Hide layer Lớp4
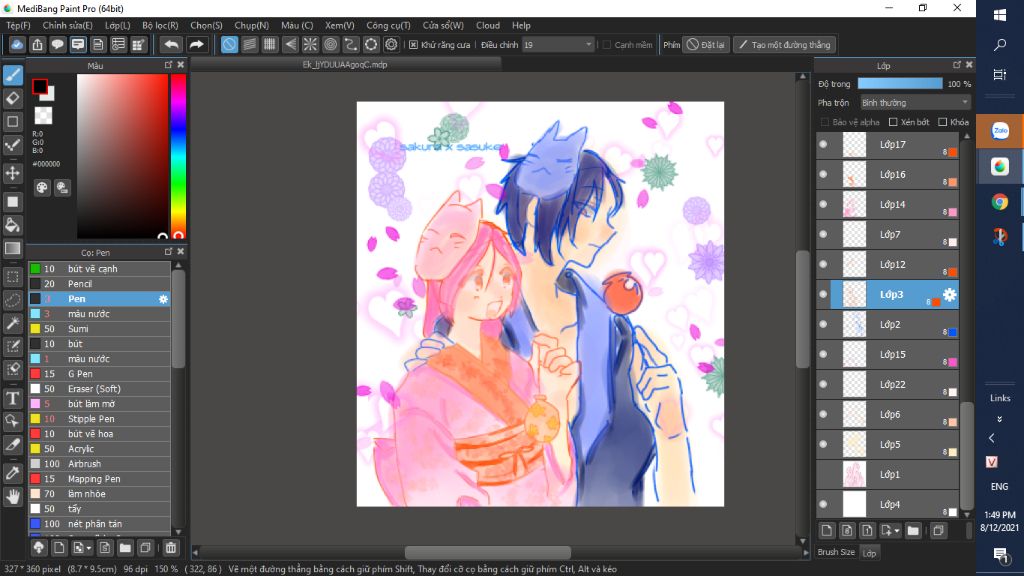Viewport: 1024px width, 576px height. pos(823,505)
